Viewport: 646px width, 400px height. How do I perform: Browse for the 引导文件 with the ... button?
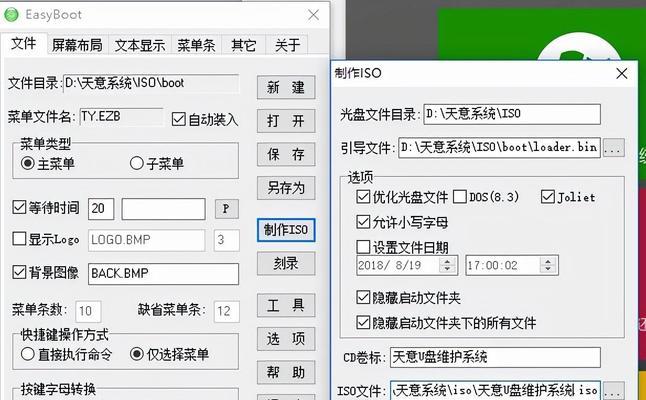point(614,147)
